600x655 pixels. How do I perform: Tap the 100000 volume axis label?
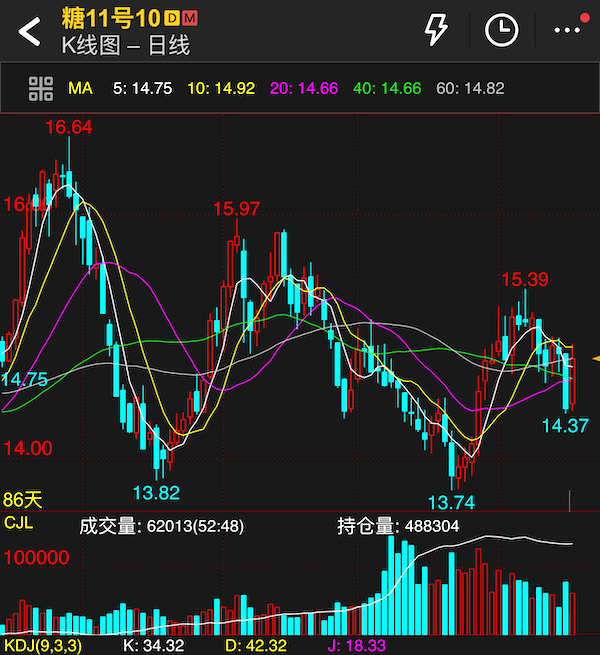click(x=36, y=558)
